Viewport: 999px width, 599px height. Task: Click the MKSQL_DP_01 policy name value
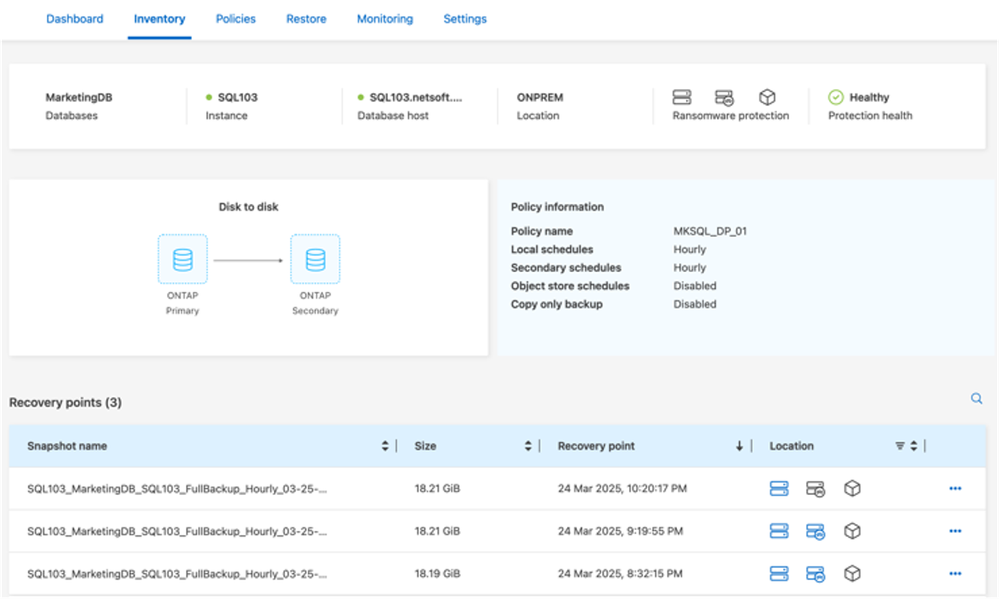(x=710, y=231)
